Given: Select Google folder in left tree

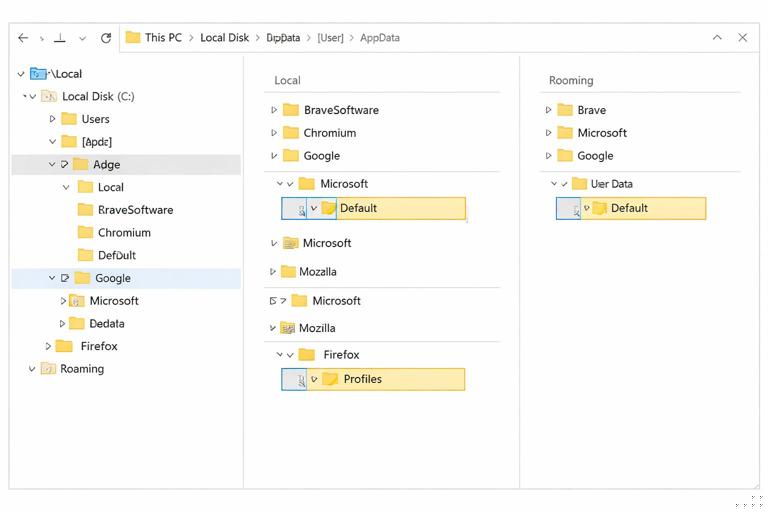Looking at the screenshot, I should [x=126, y=278].
